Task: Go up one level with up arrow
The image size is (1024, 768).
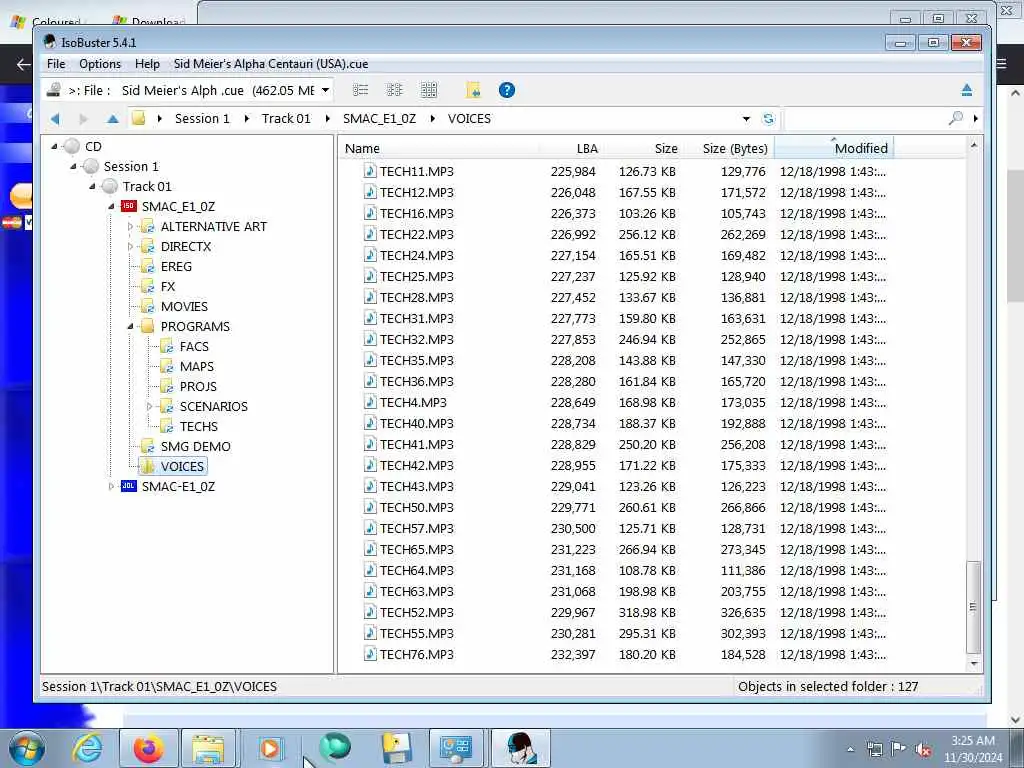Action: pyautogui.click(x=113, y=119)
